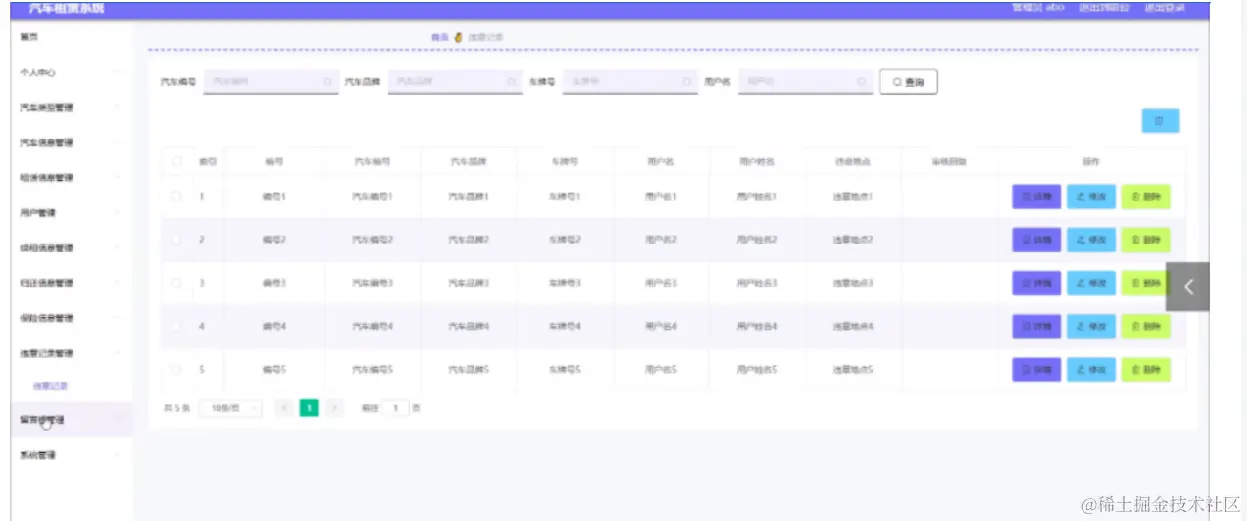1247x521 pixels.
Task: Expand the 租赁信息管理 sidebar chevron
Action: (118, 177)
